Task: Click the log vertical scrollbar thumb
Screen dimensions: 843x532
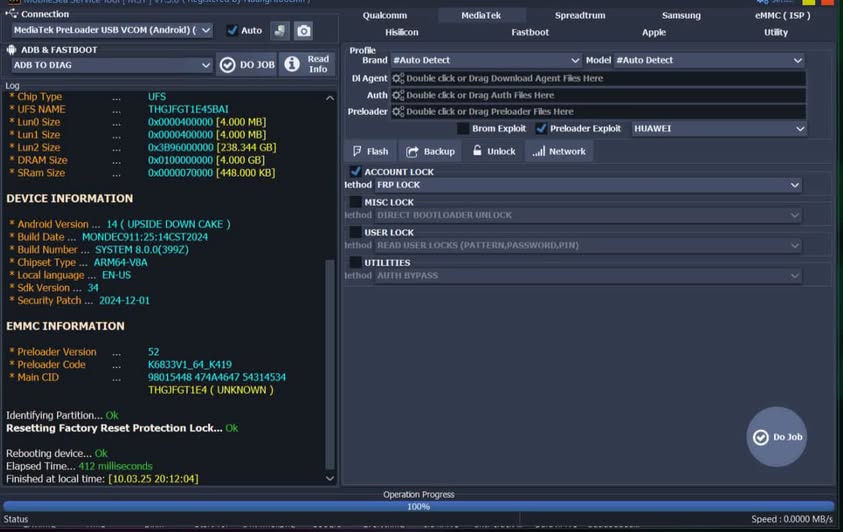Action: pyautogui.click(x=330, y=364)
